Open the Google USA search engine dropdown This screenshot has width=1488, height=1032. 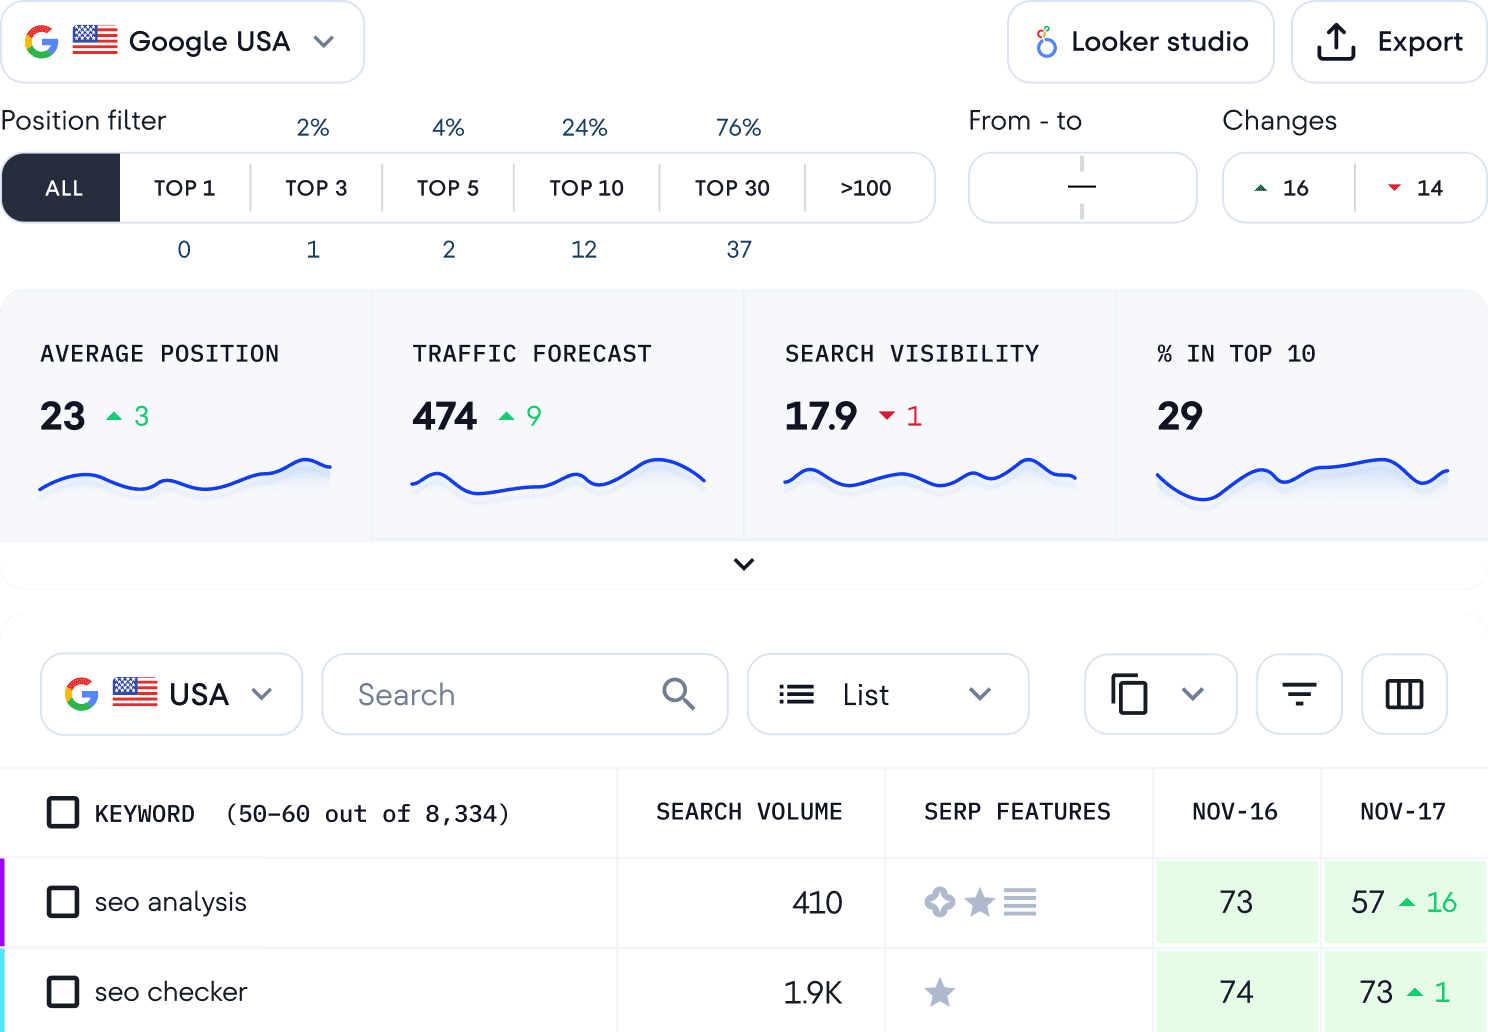183,42
